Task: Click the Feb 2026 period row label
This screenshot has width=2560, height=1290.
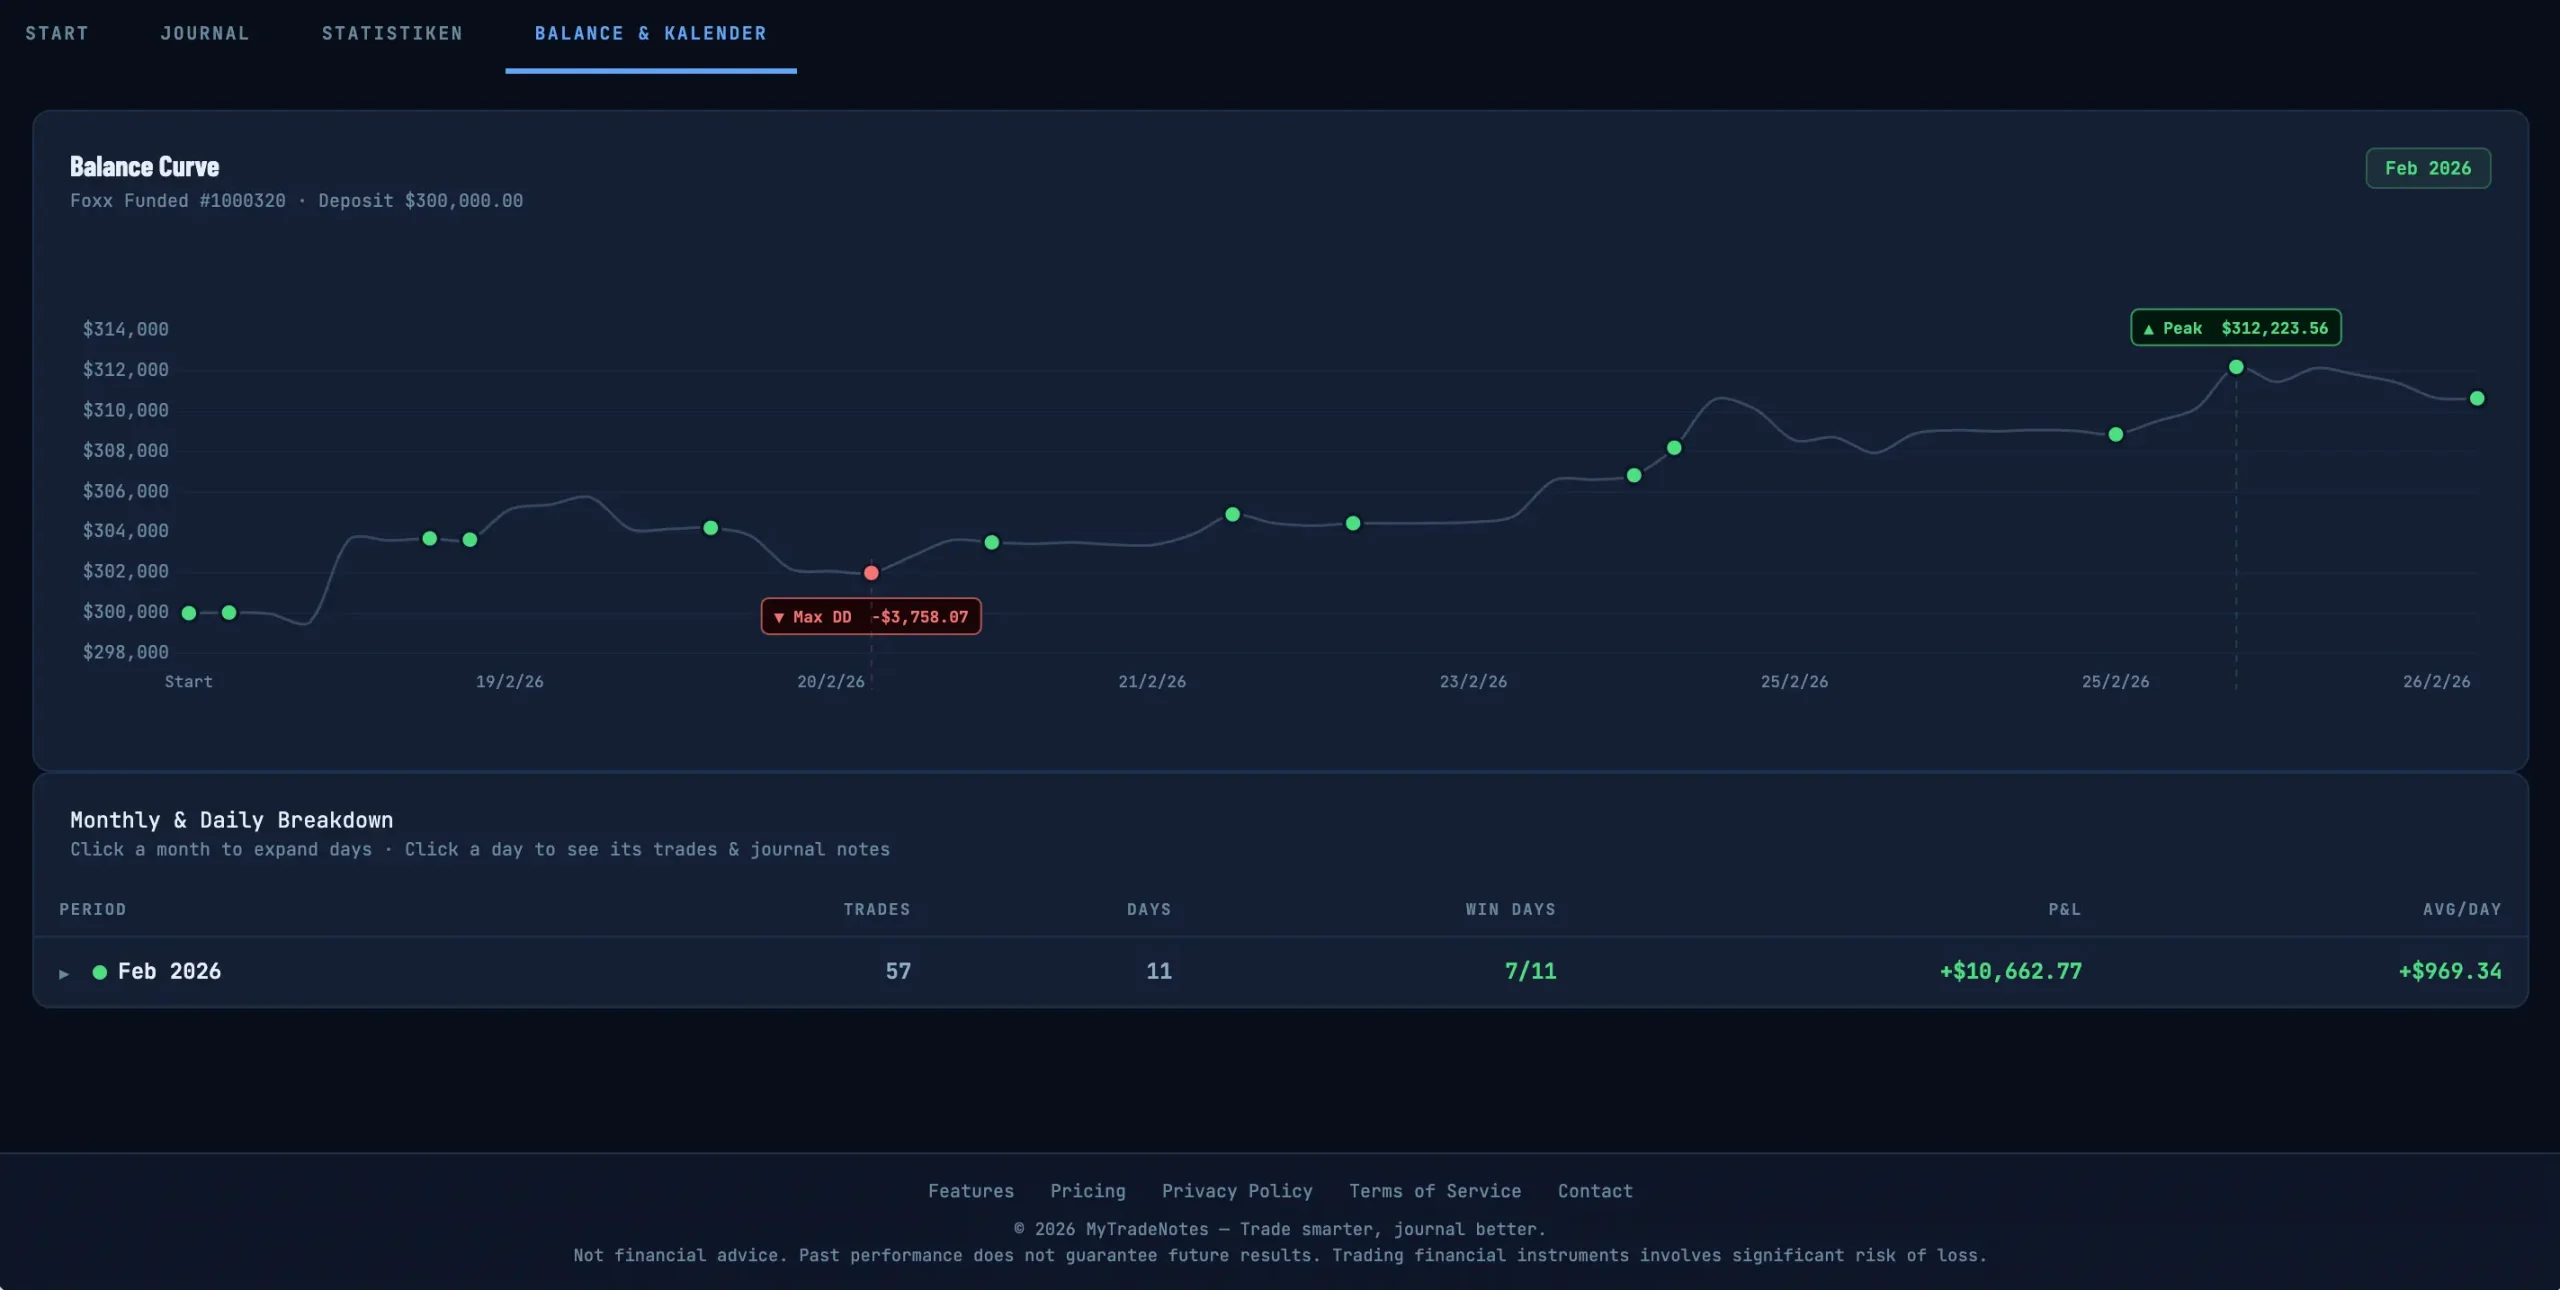Action: [x=169, y=971]
